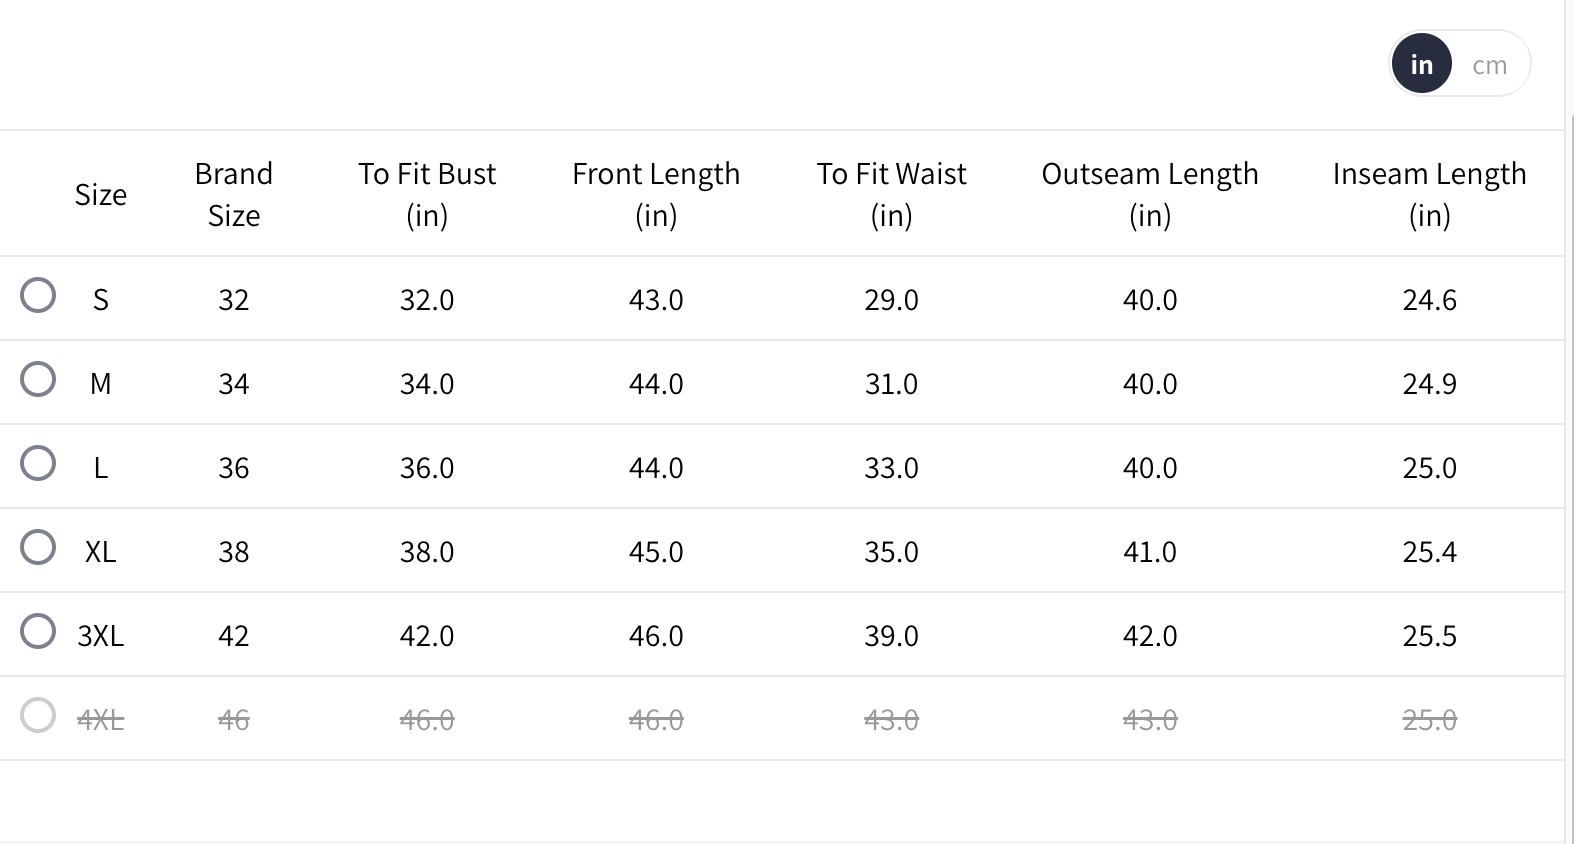Click the disabled 4XL radio button
This screenshot has width=1574, height=844.
tap(38, 716)
